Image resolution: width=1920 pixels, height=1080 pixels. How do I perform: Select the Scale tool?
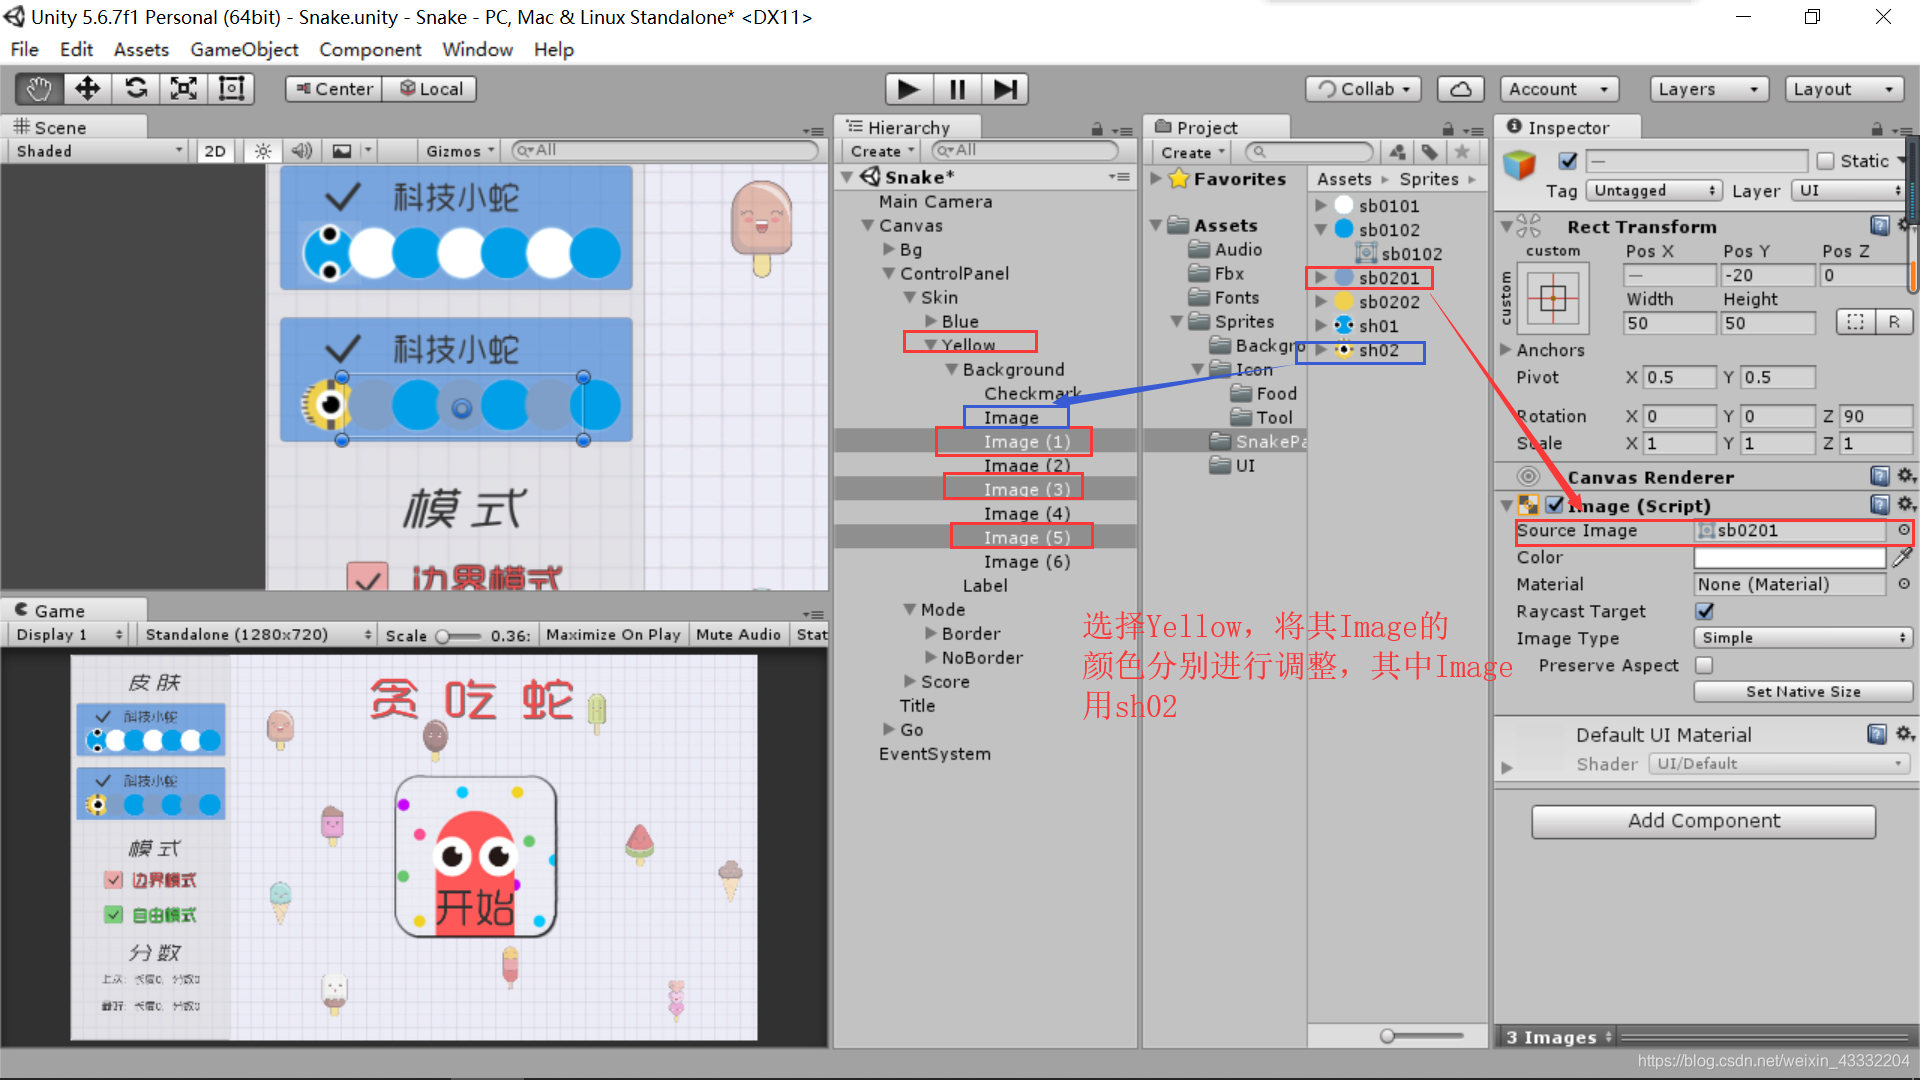coord(184,89)
